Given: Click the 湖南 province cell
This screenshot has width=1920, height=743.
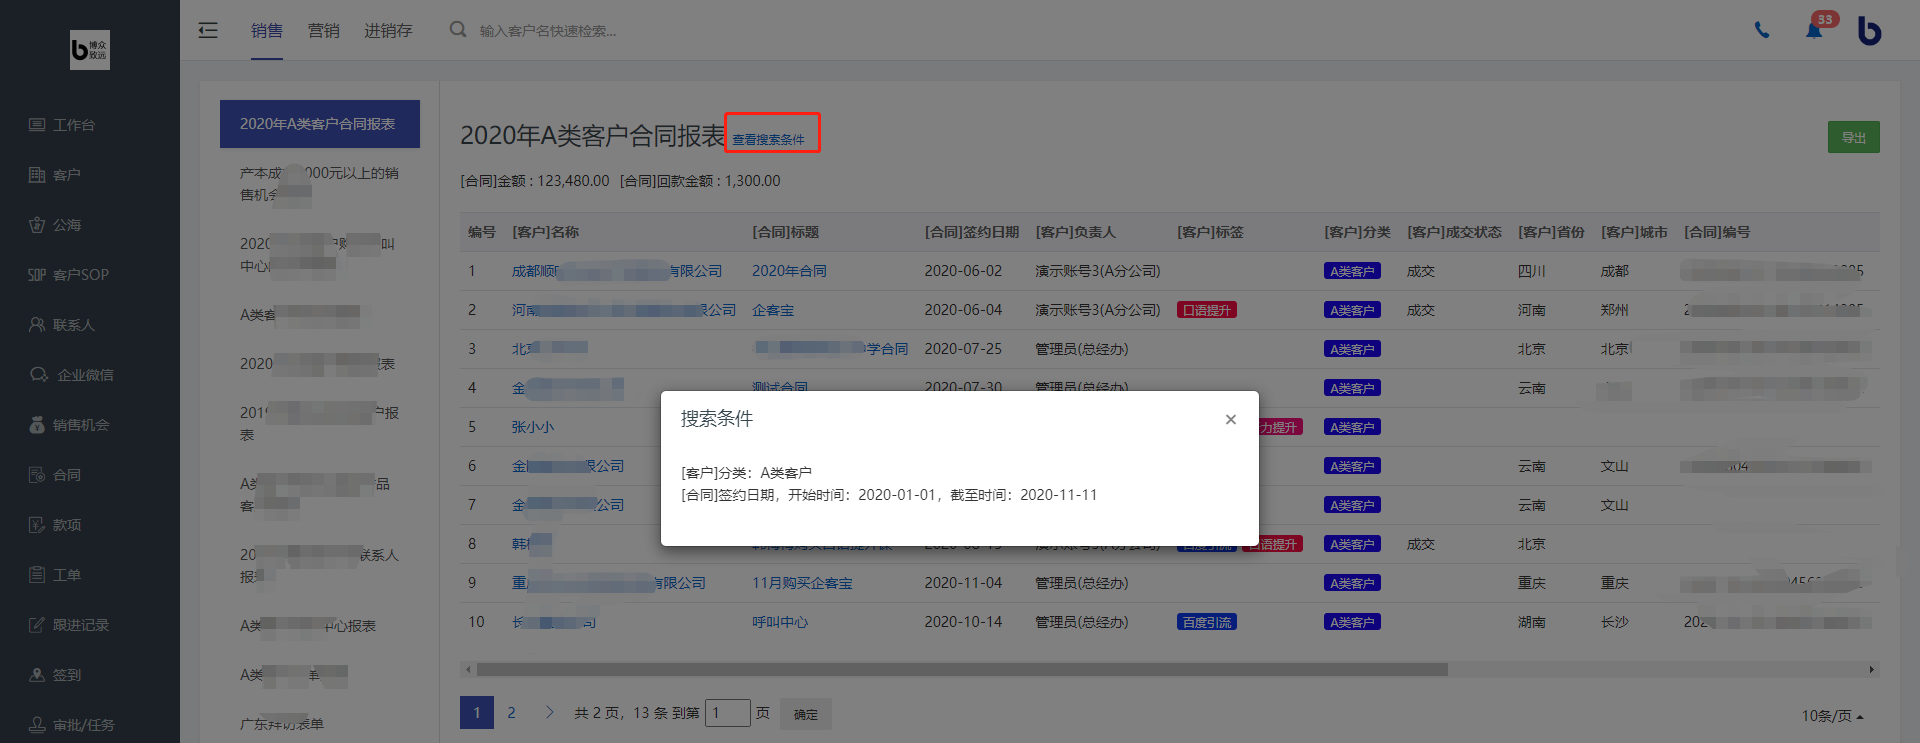Looking at the screenshot, I should [x=1532, y=622].
